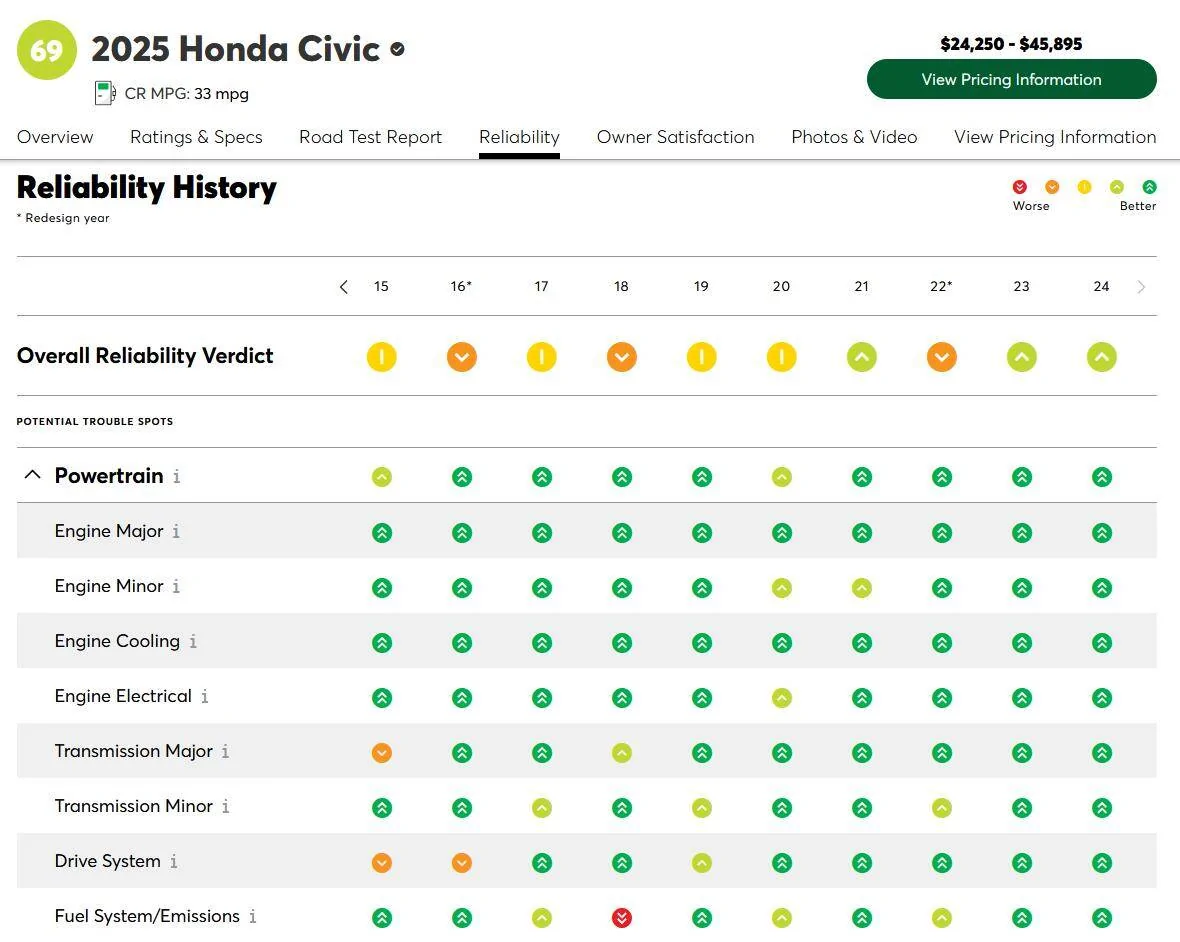Click the Powertrain section title

[109, 476]
